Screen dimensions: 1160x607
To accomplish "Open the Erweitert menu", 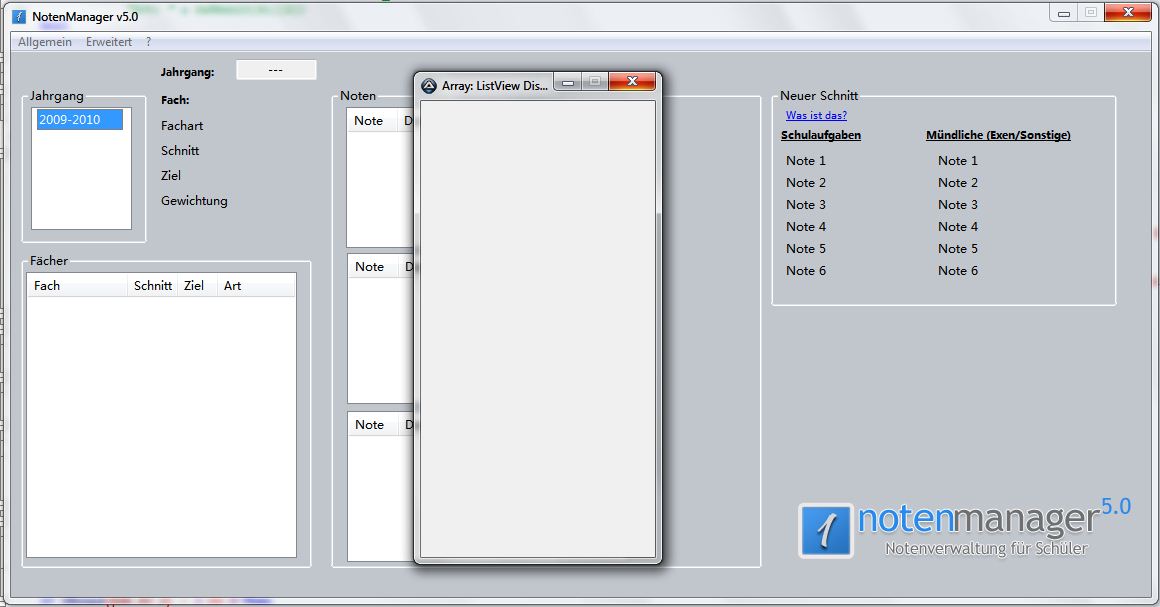I will tap(109, 42).
